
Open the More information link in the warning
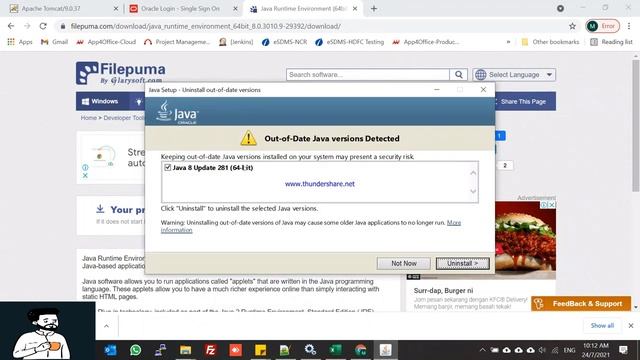point(453,223)
